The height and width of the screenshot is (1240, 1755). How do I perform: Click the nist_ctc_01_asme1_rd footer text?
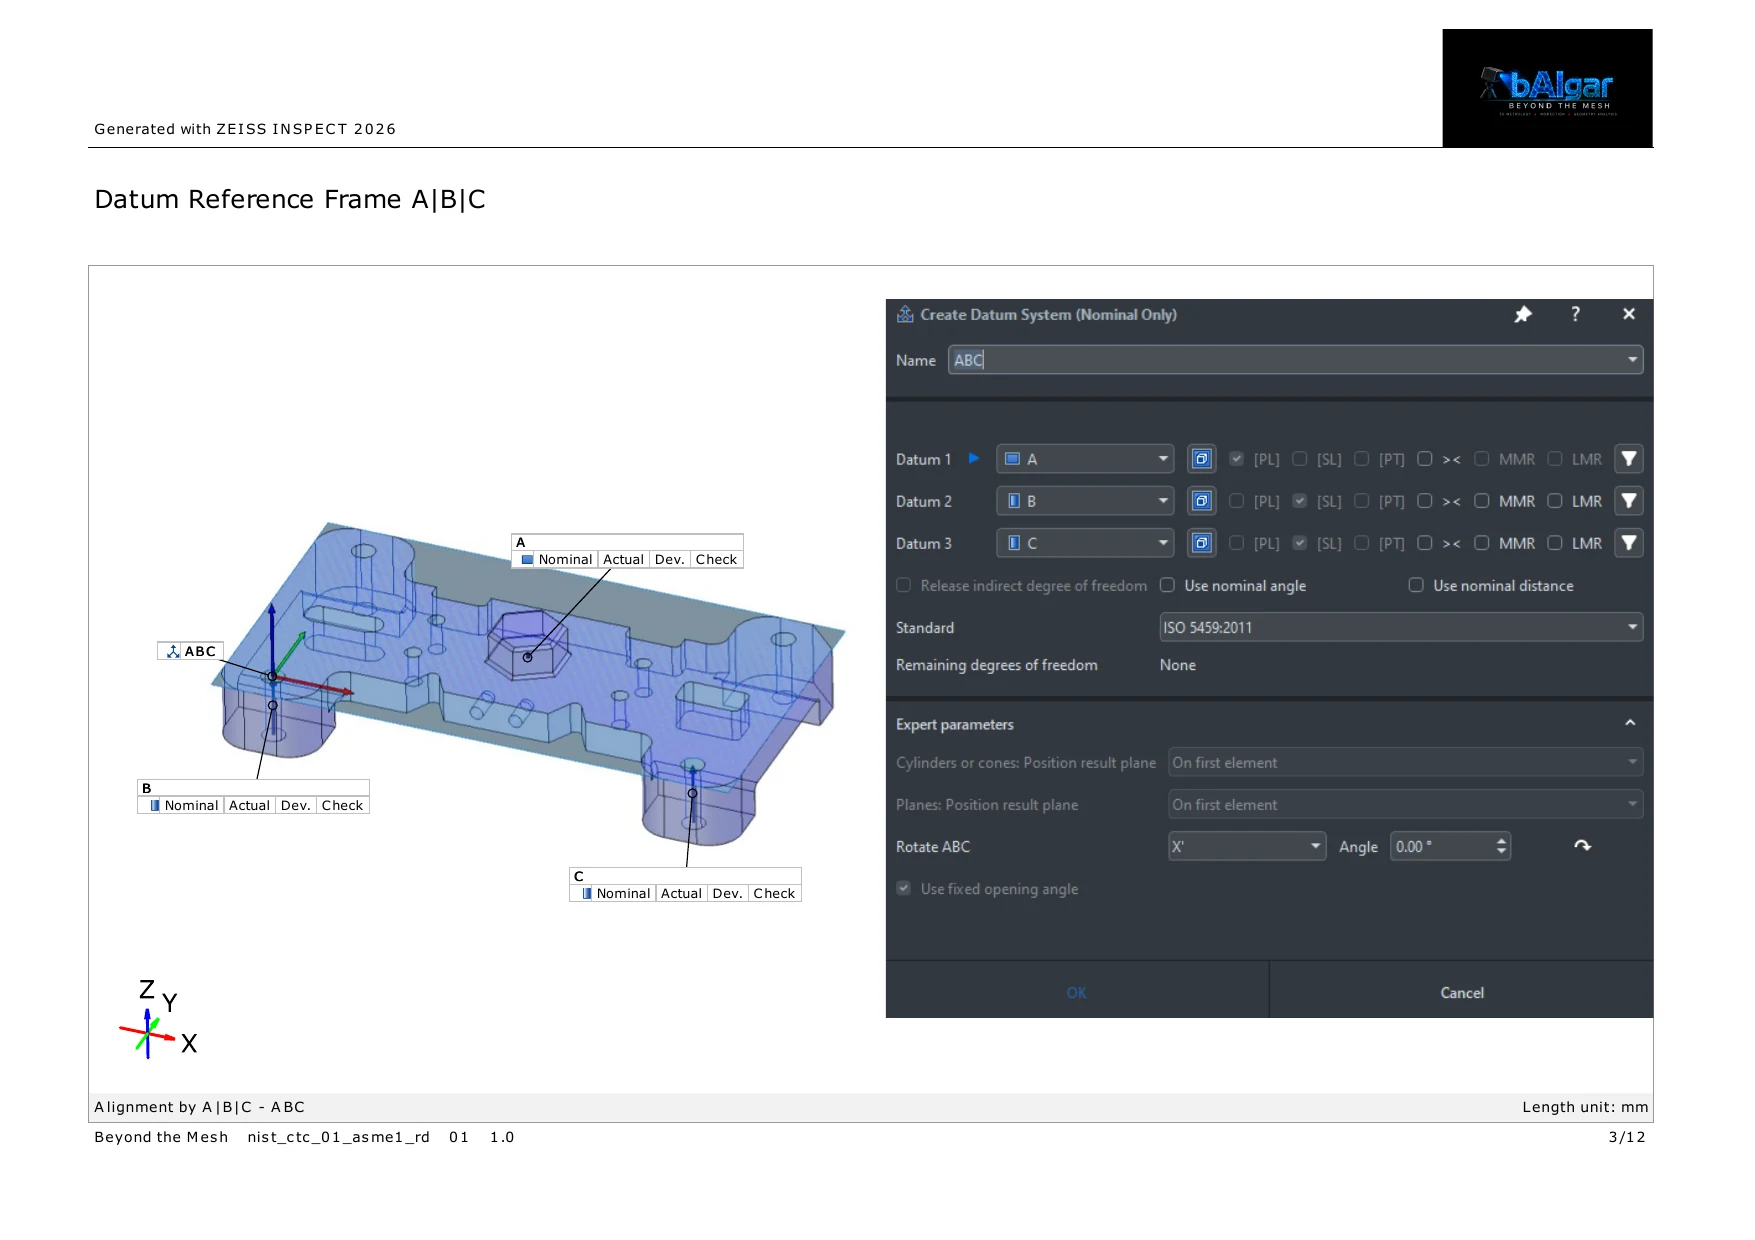point(338,1137)
